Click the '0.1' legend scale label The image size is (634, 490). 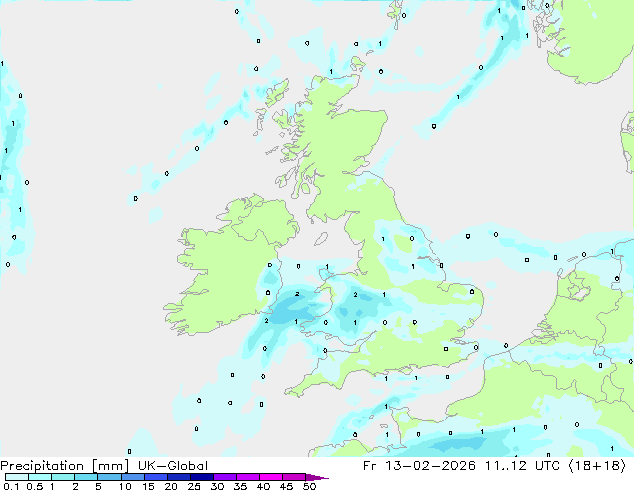pyautogui.click(x=11, y=486)
